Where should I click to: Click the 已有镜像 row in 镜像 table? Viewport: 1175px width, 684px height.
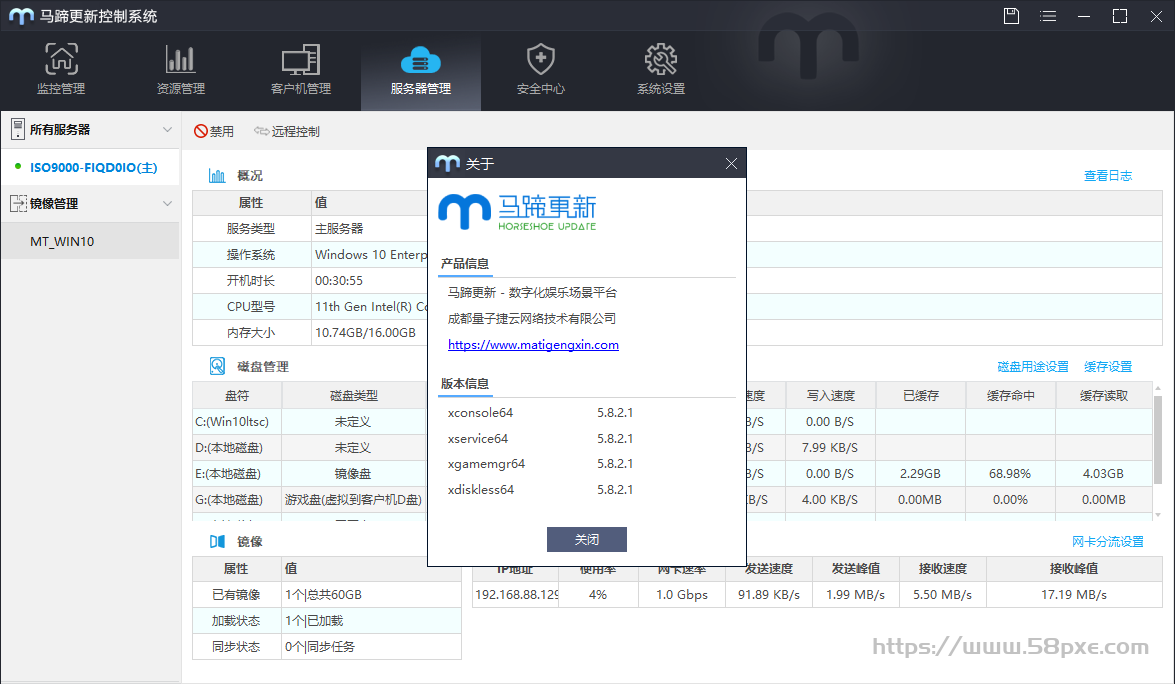coord(327,595)
